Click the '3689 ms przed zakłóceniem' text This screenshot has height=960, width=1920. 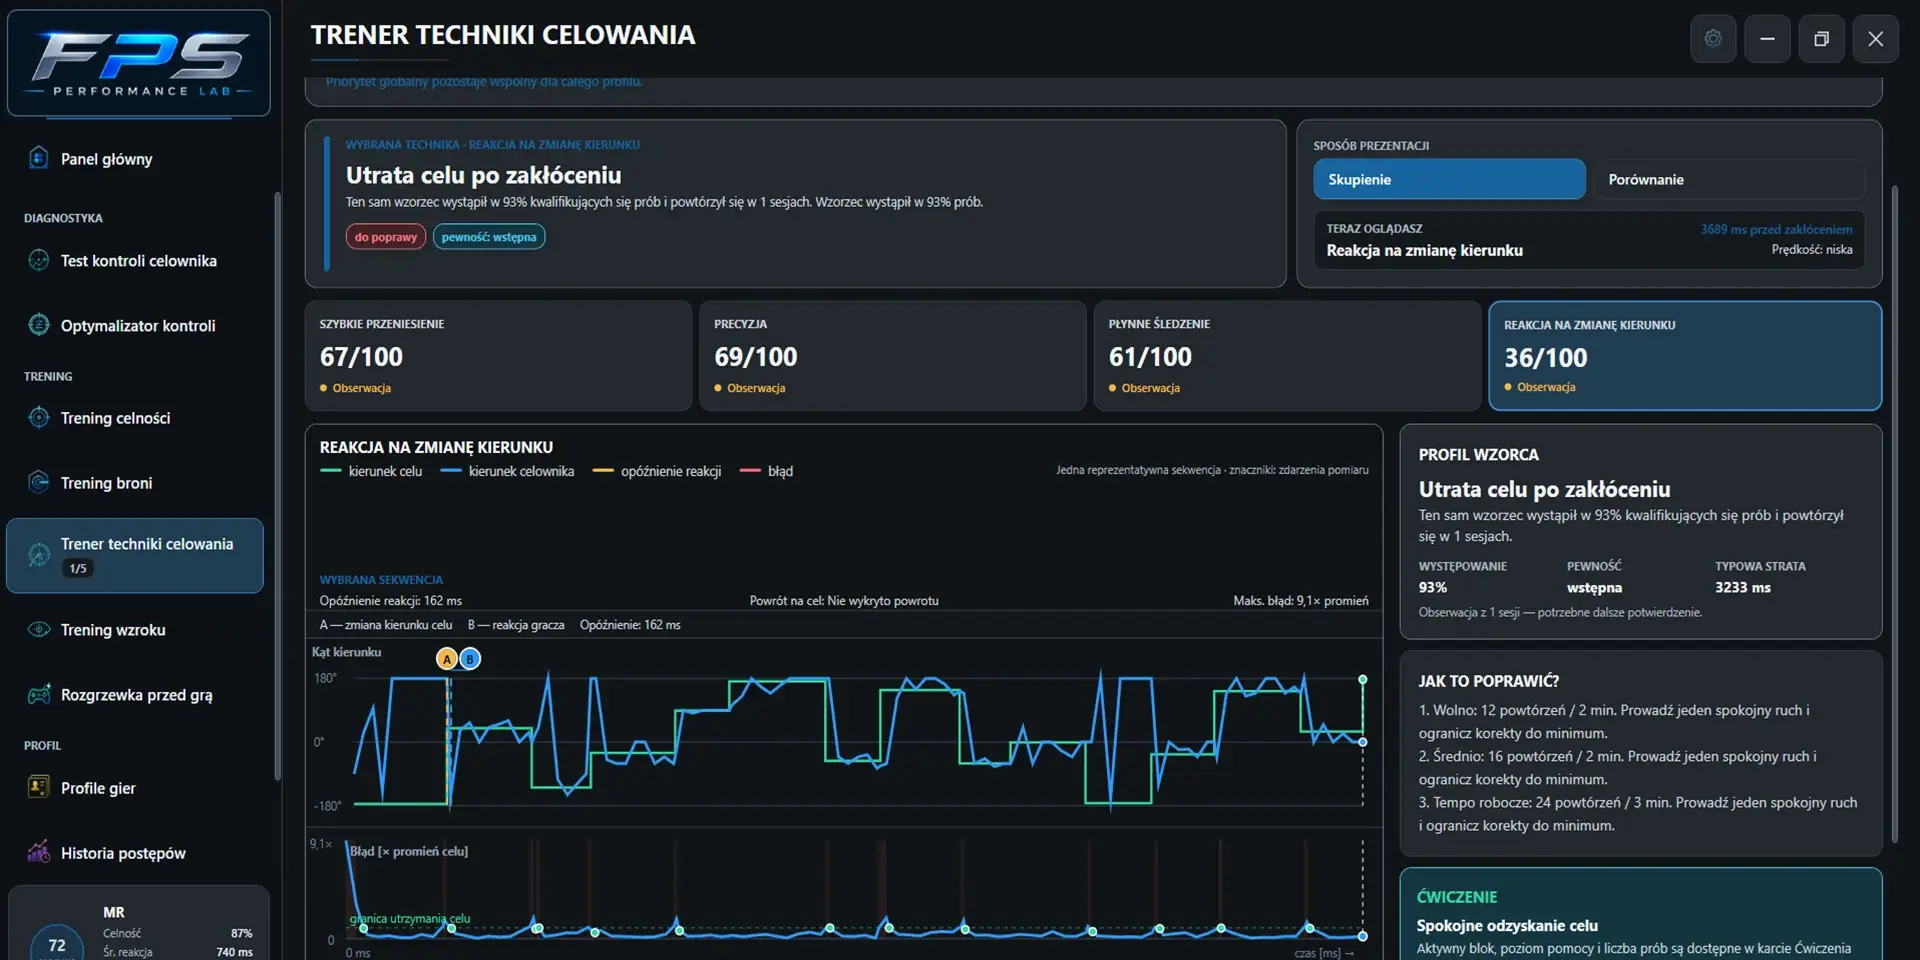[1776, 229]
